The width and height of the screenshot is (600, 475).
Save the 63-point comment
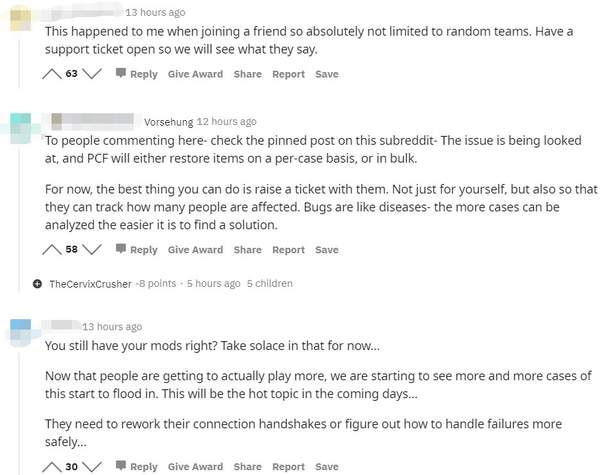(326, 74)
